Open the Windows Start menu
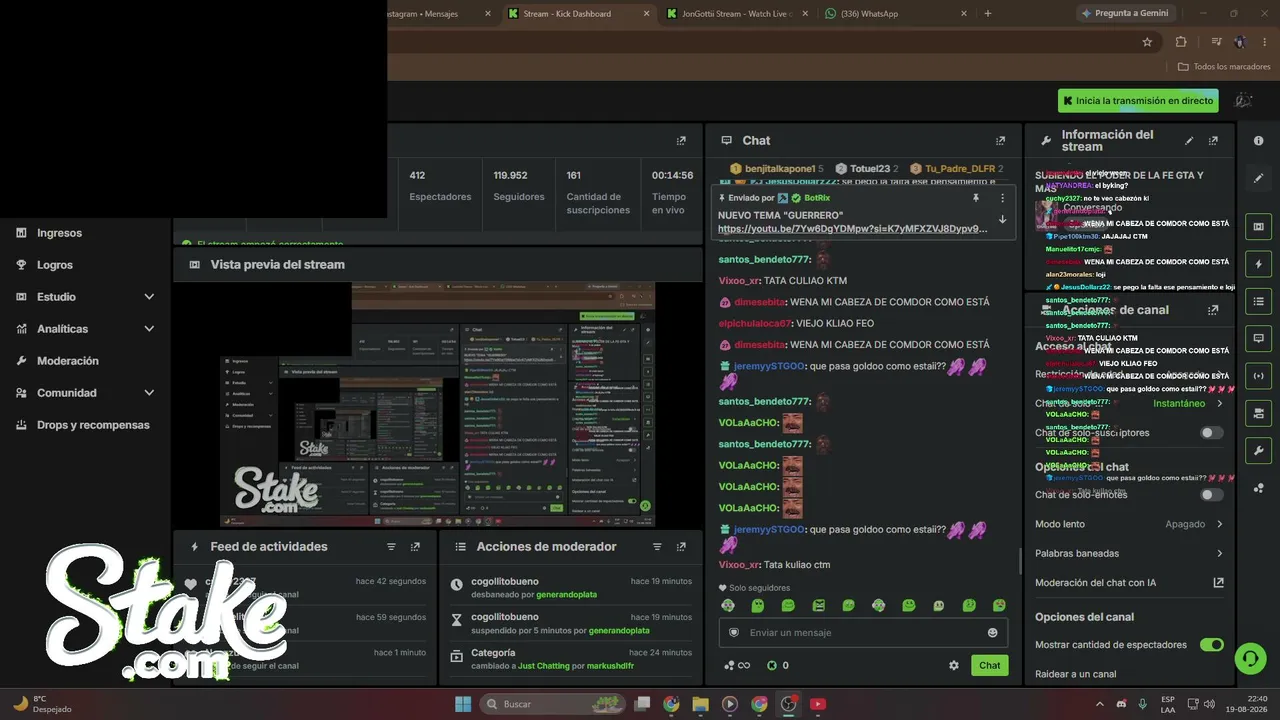This screenshot has width=1280, height=720. pyautogui.click(x=463, y=704)
